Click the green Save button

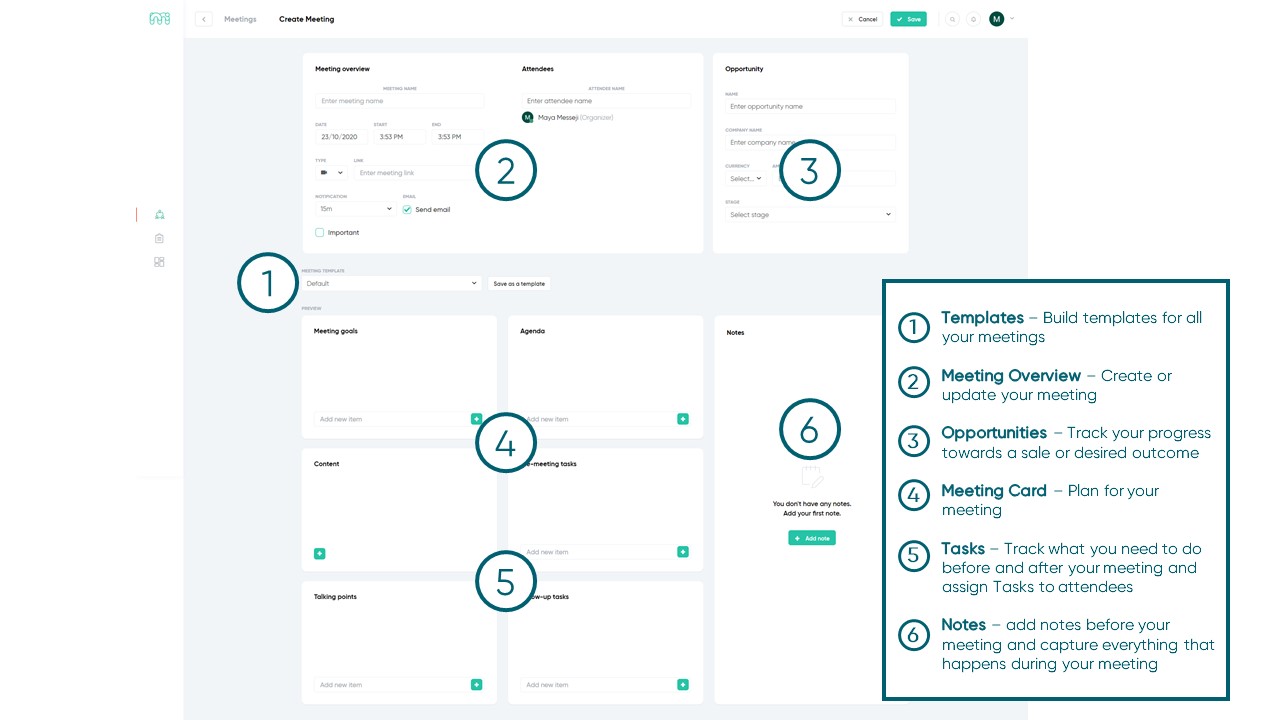(x=908, y=19)
